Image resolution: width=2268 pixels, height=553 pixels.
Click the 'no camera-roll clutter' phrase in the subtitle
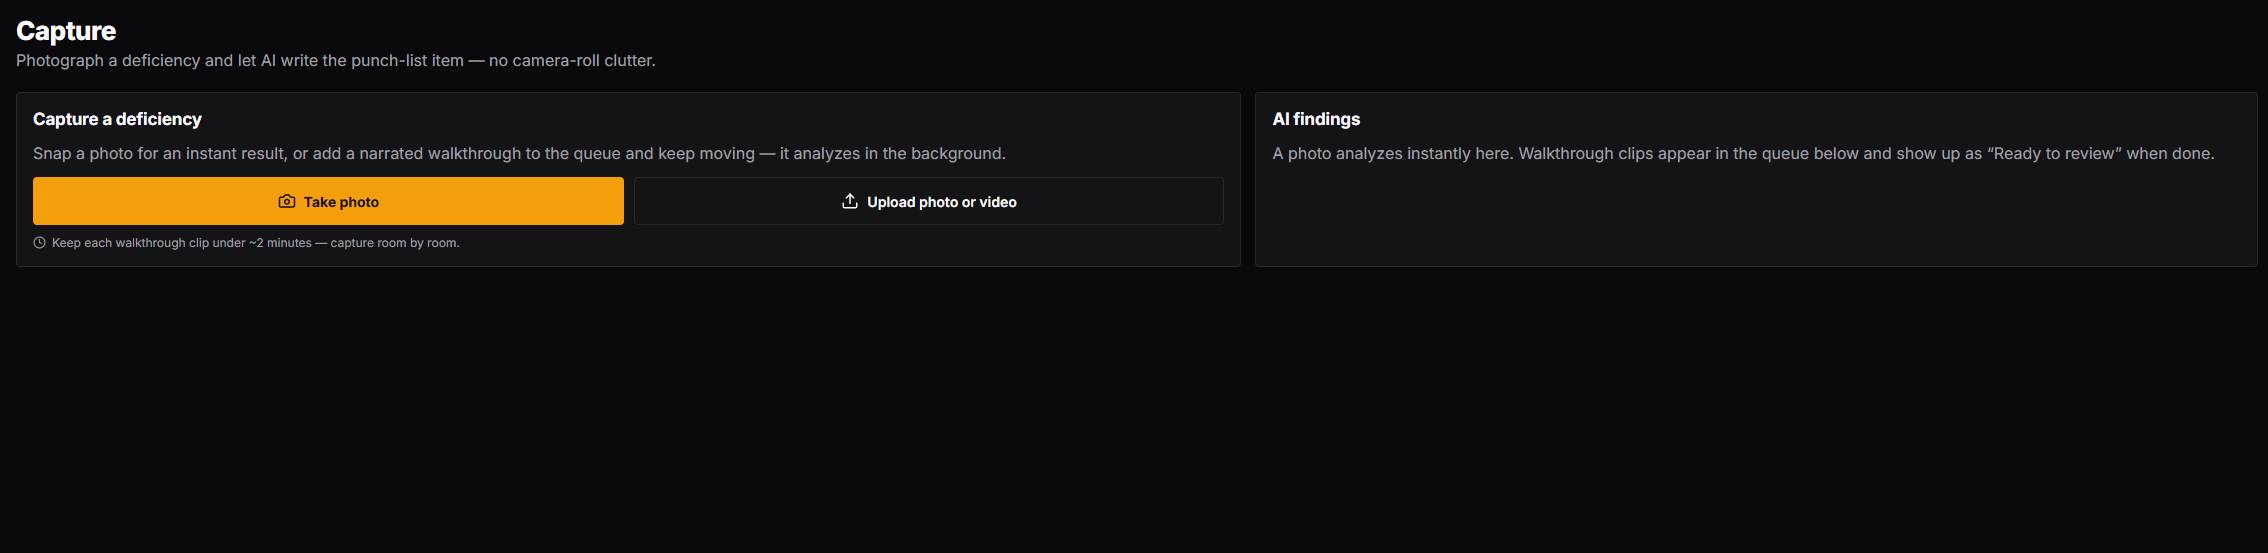[570, 61]
